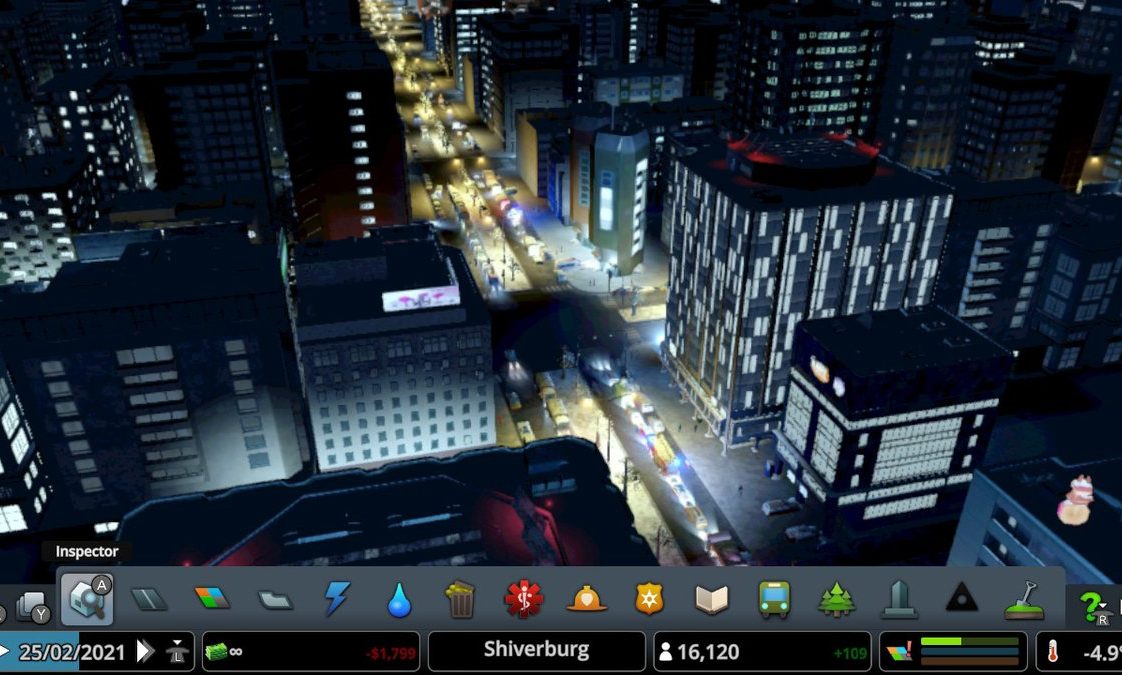Open the Districts tool

(275, 599)
